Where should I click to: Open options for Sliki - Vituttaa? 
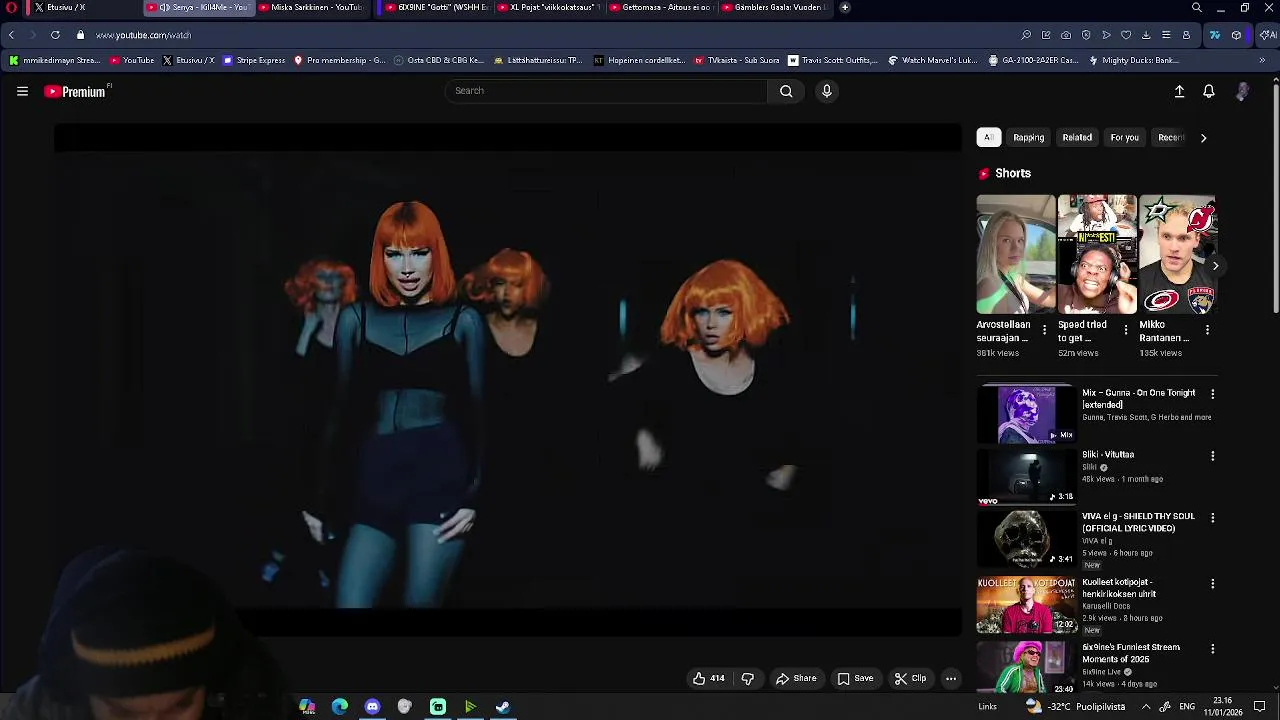click(1212, 456)
